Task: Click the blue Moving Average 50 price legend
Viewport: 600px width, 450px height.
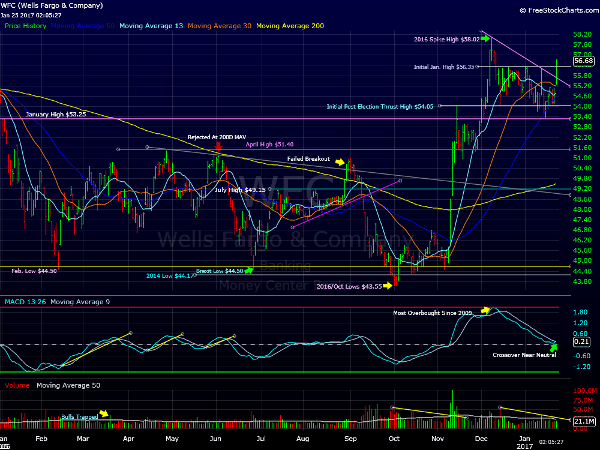Action: pyautogui.click(x=83, y=26)
